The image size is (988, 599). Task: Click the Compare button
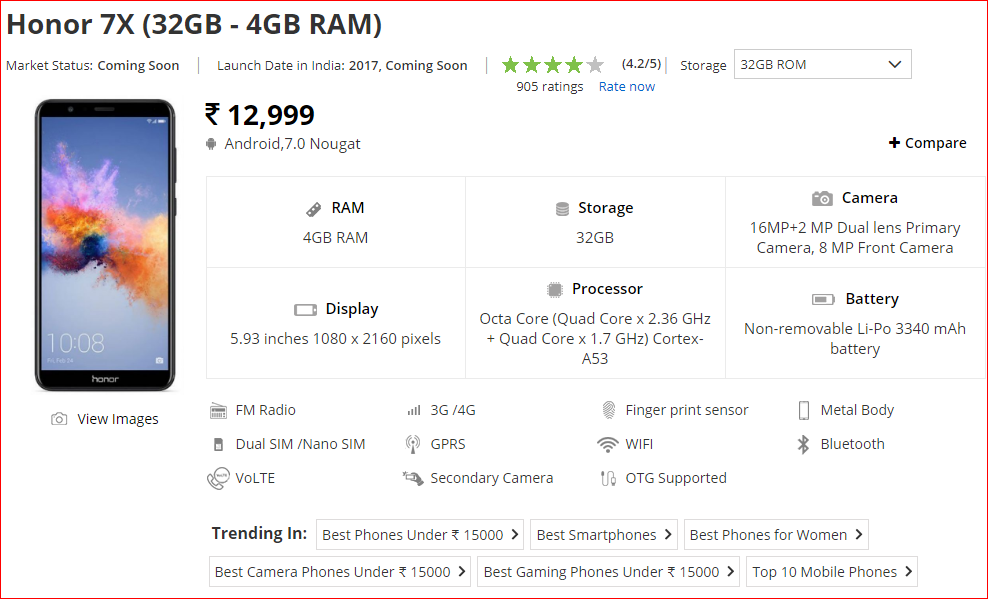coord(928,143)
